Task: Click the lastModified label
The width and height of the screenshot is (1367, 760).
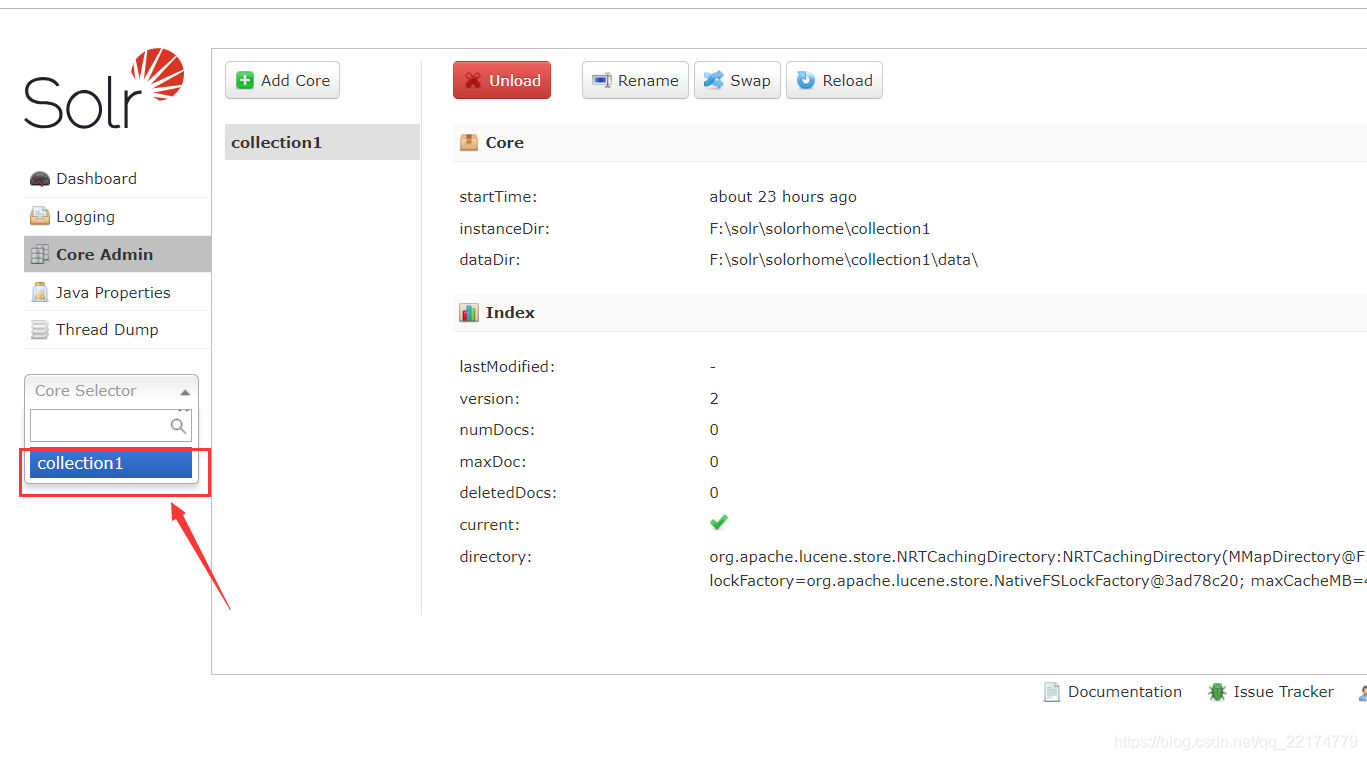Action: (x=507, y=367)
